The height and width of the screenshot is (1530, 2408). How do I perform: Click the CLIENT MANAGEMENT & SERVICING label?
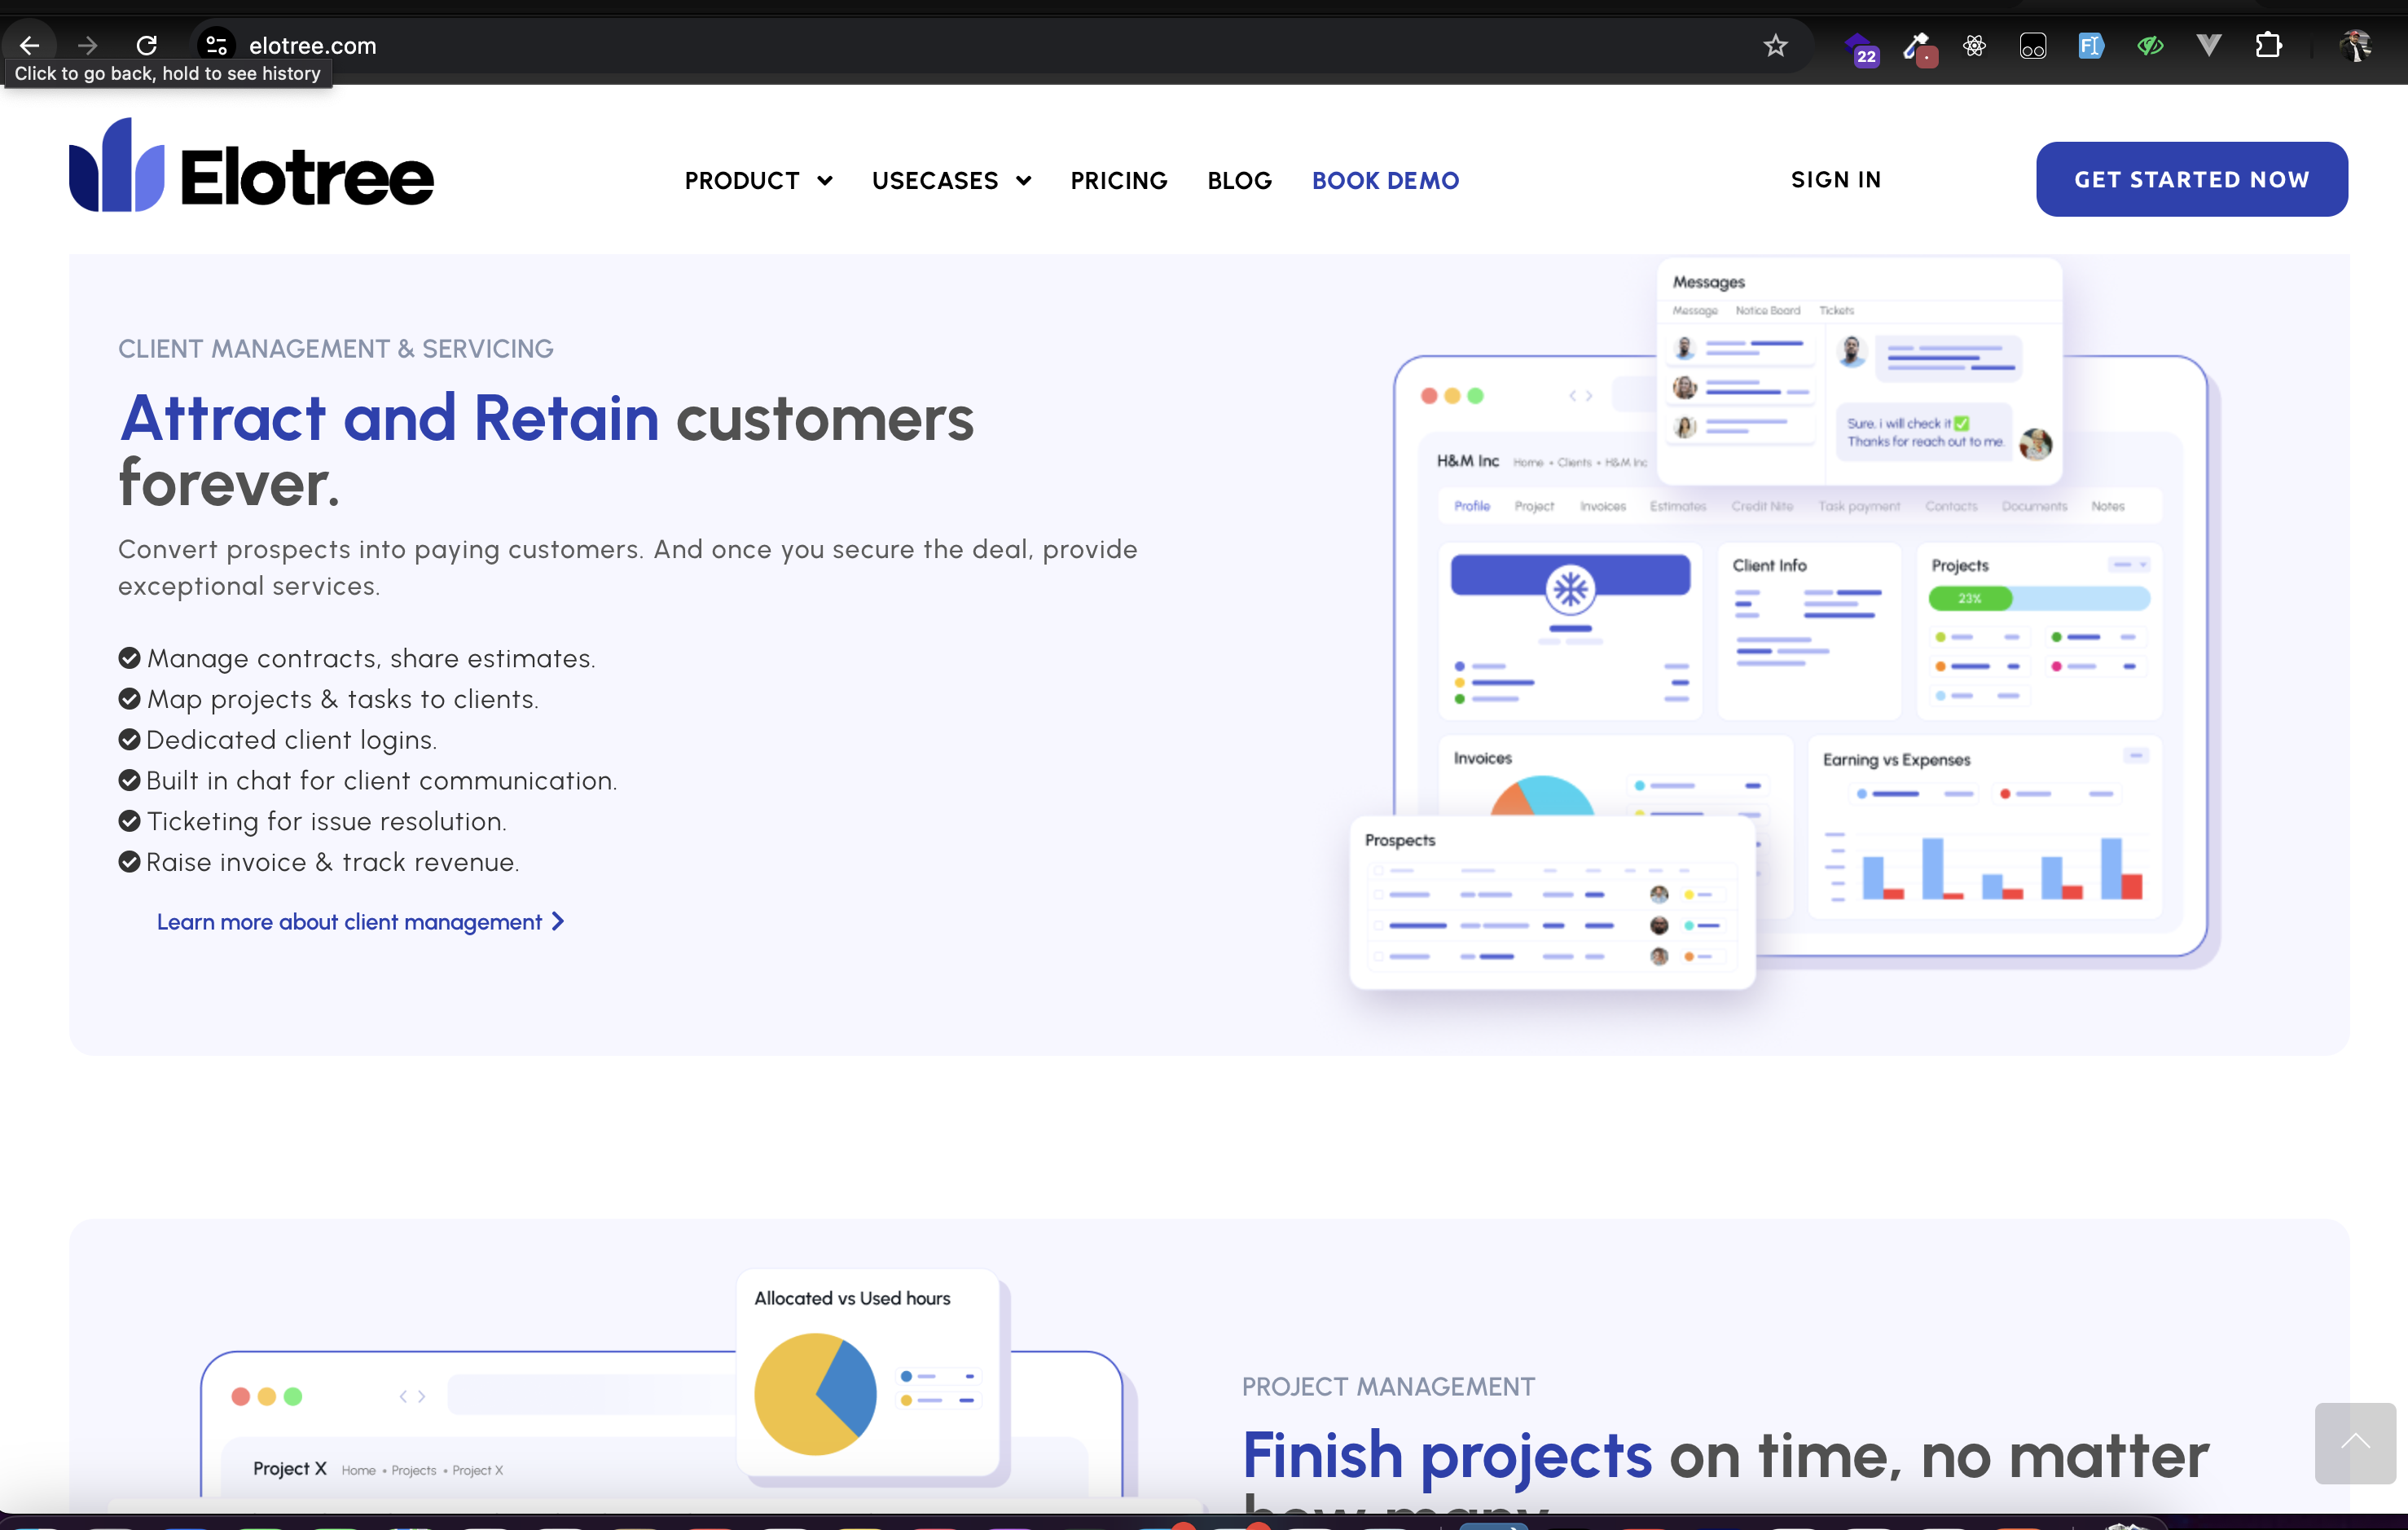point(336,348)
